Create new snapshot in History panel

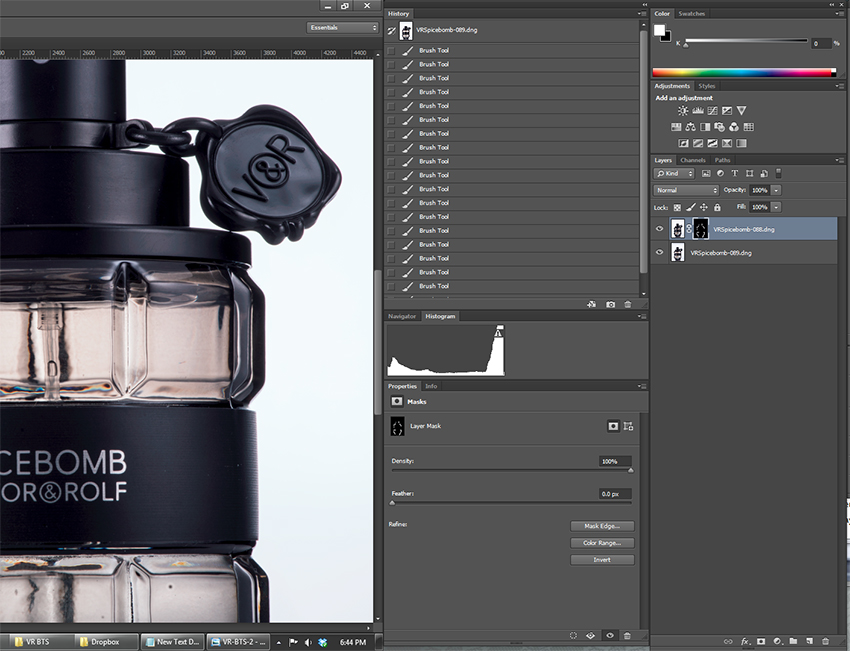pos(610,305)
